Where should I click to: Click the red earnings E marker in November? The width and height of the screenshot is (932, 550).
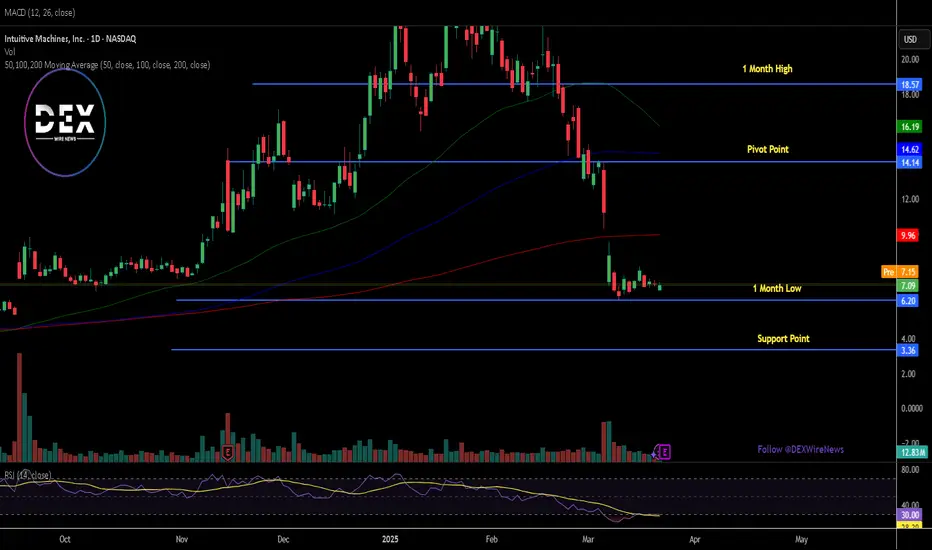(x=227, y=452)
